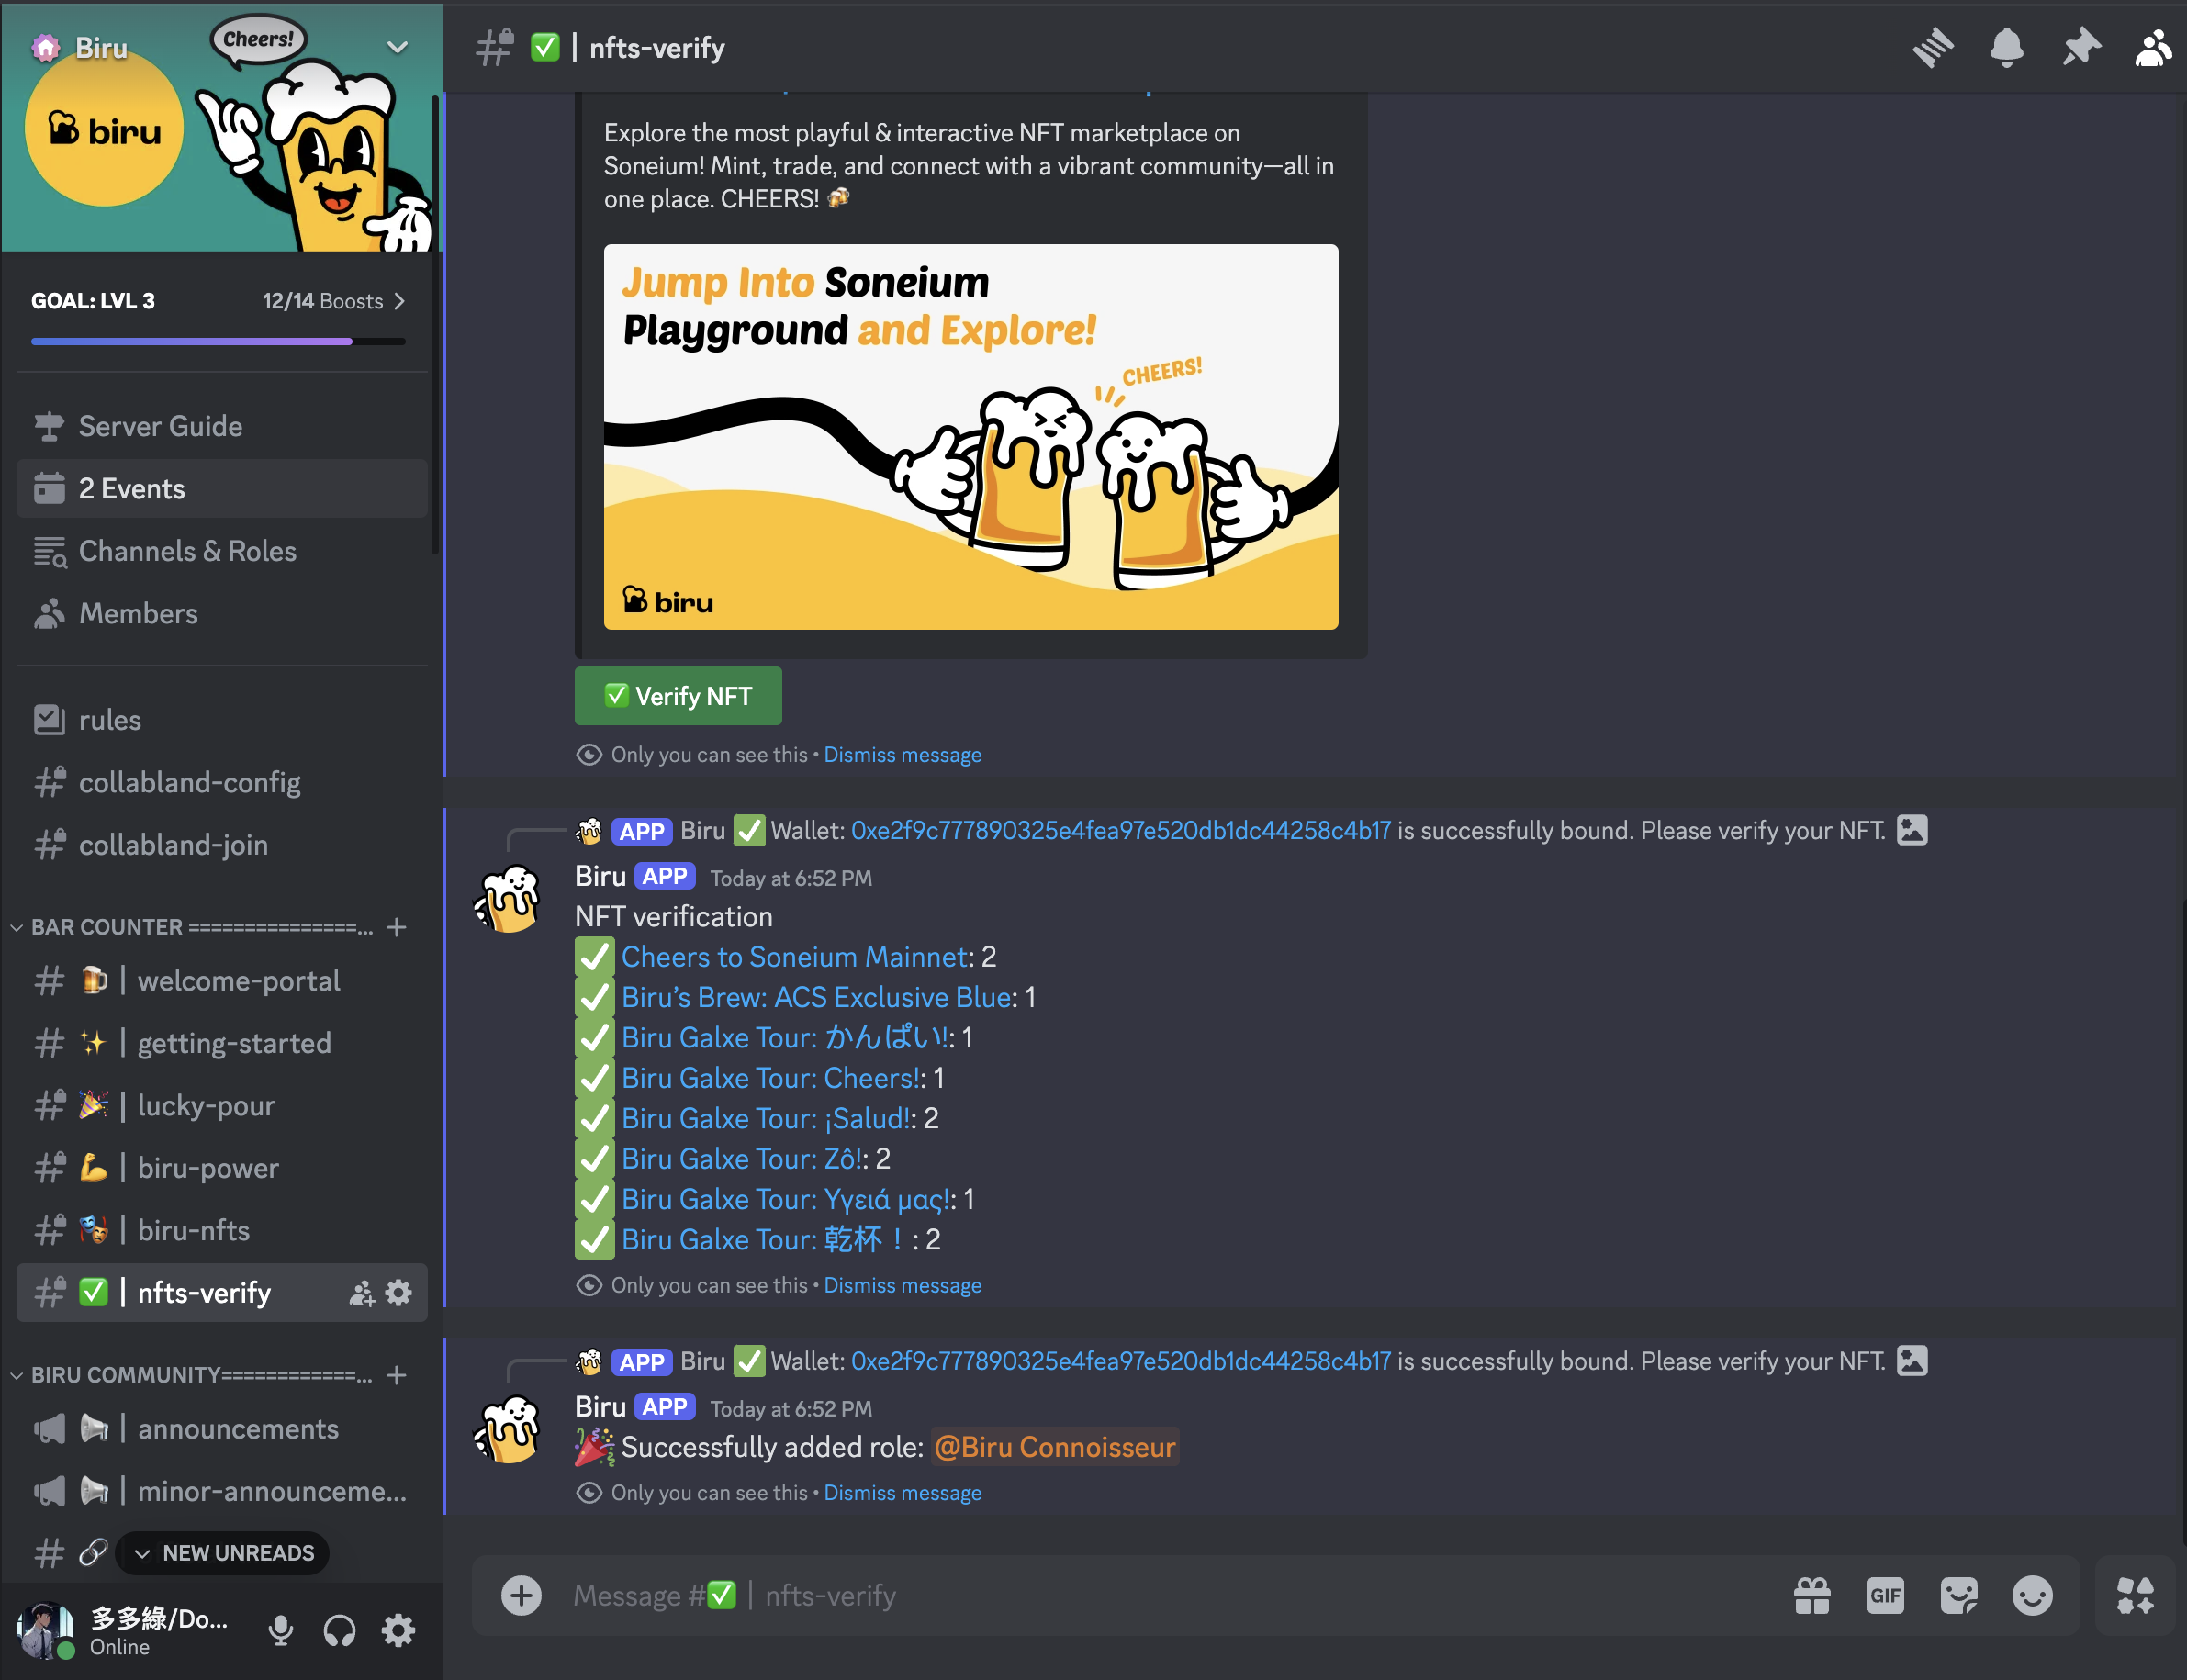2187x1680 pixels.
Task: Open notification settings bell icon
Action: coord(2006,47)
